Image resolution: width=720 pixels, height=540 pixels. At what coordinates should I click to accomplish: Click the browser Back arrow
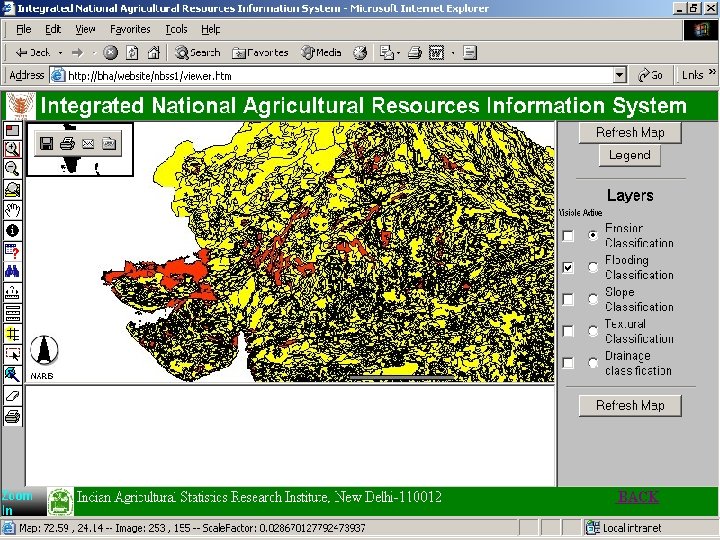tap(33, 53)
